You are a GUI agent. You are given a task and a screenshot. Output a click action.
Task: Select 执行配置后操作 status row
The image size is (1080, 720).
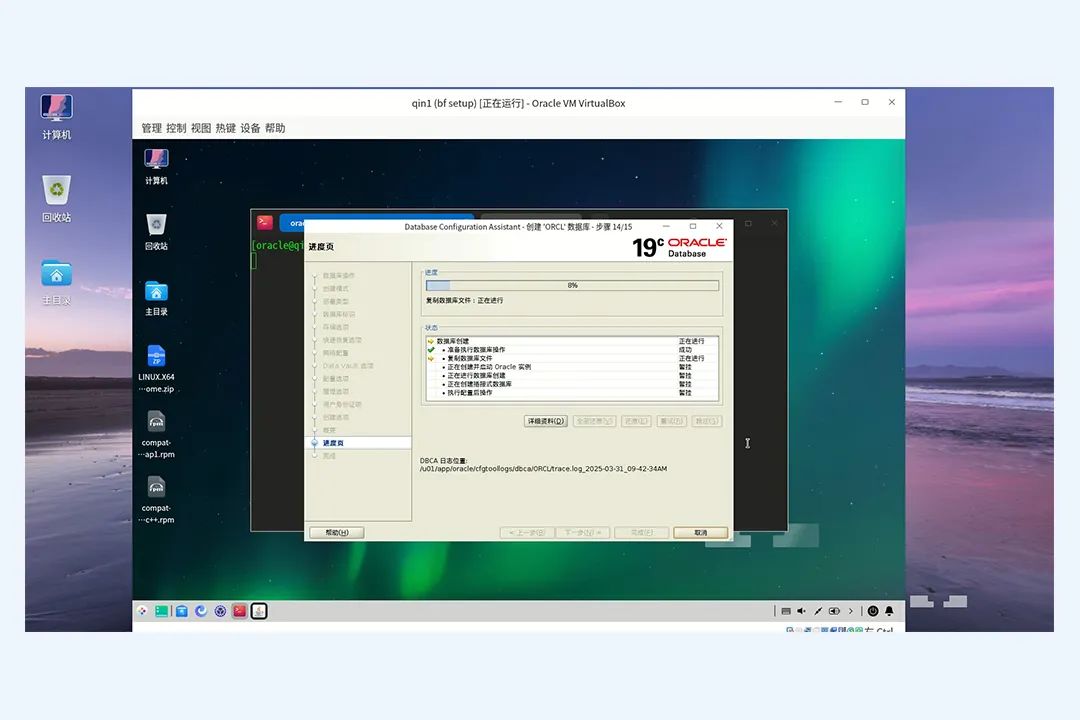click(x=572, y=393)
